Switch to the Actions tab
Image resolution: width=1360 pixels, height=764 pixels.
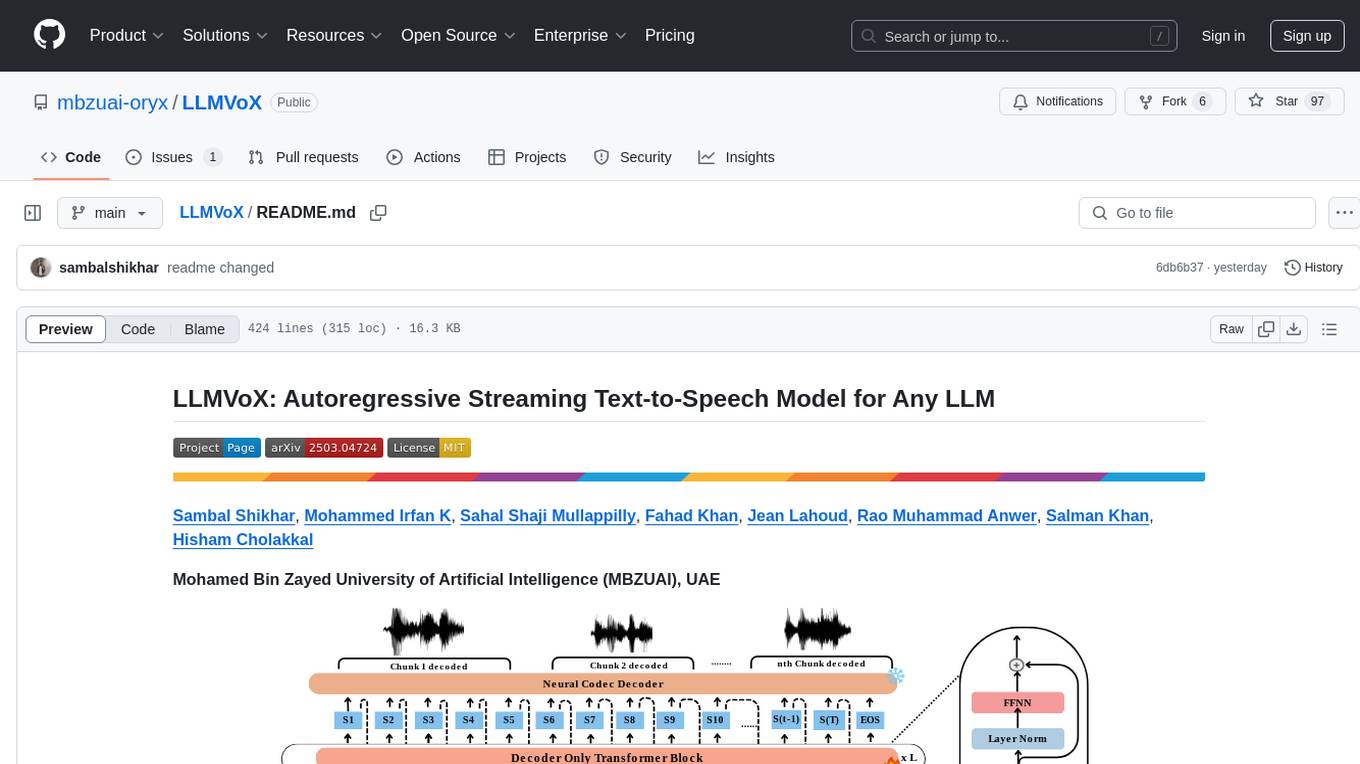(423, 157)
